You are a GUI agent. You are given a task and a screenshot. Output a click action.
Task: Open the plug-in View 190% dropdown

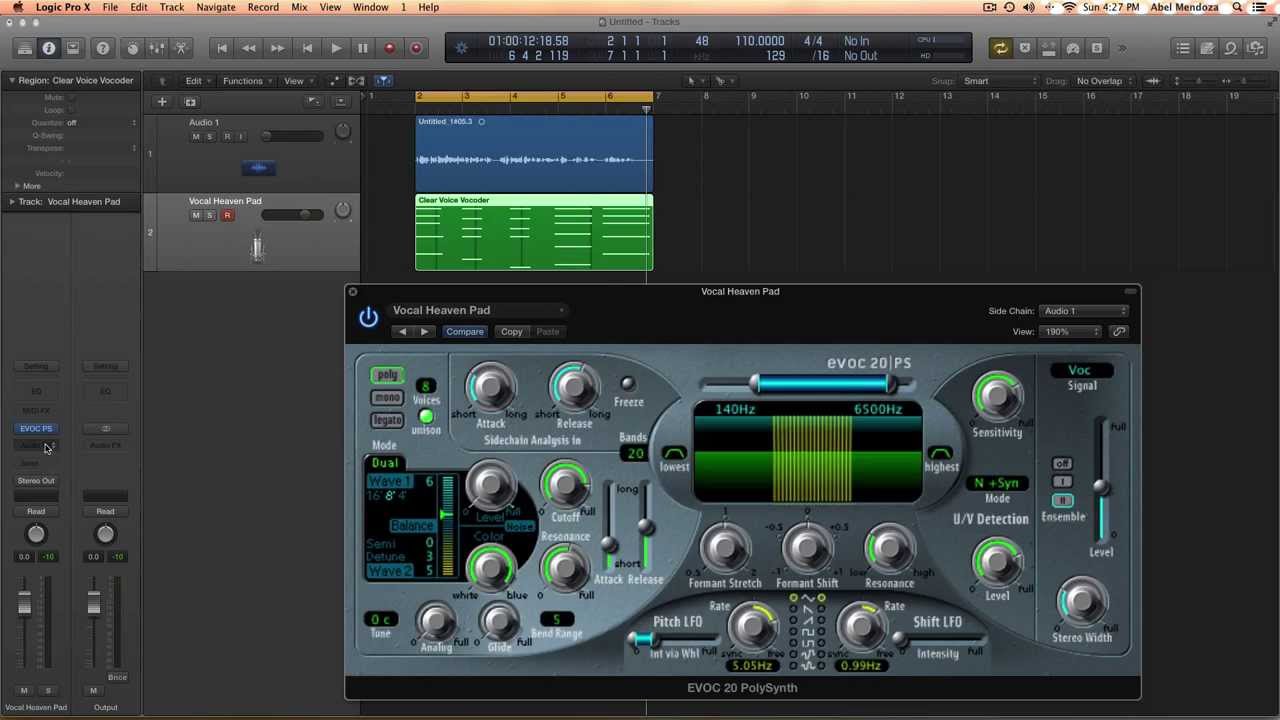1071,332
